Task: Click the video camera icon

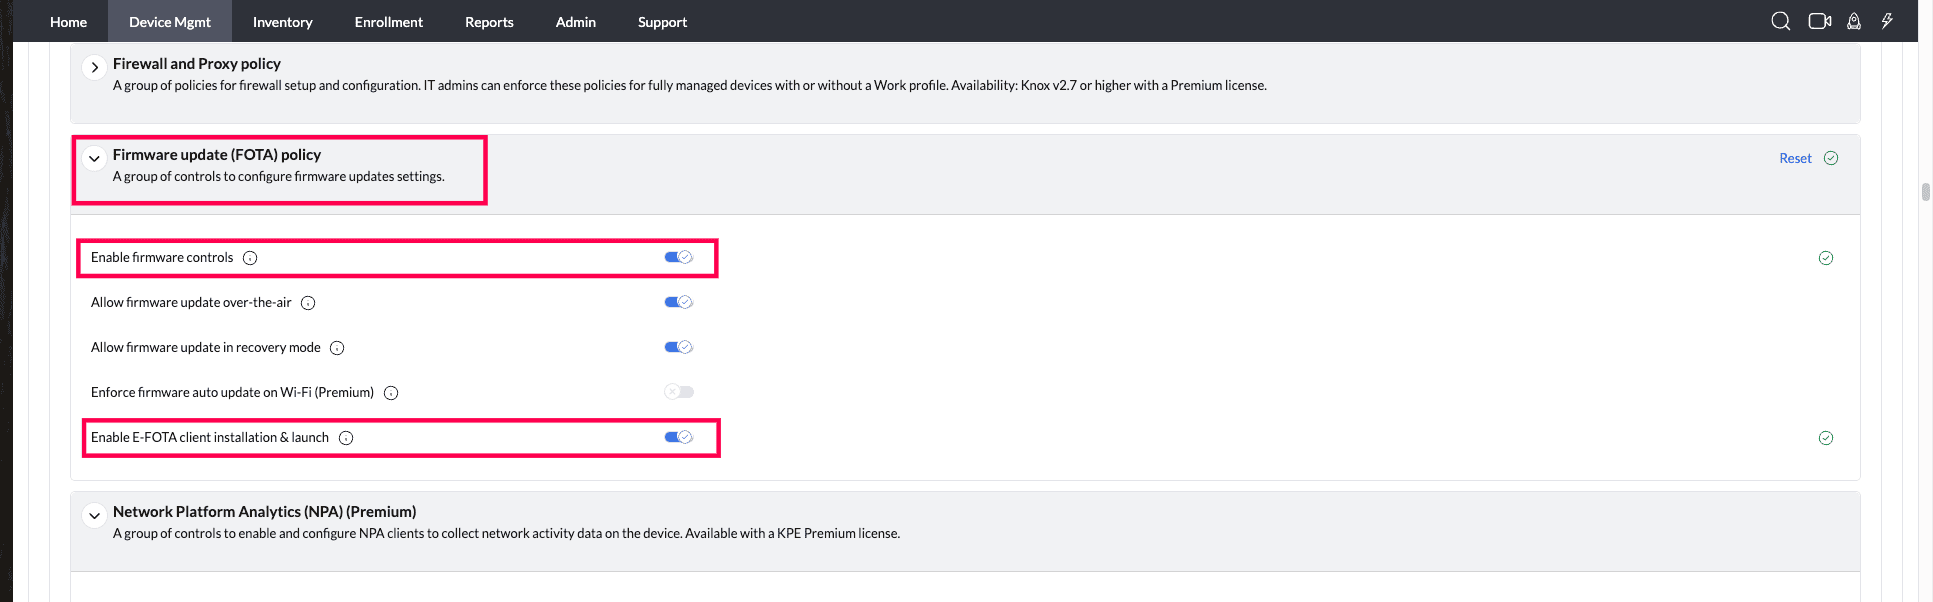Action: tap(1819, 21)
